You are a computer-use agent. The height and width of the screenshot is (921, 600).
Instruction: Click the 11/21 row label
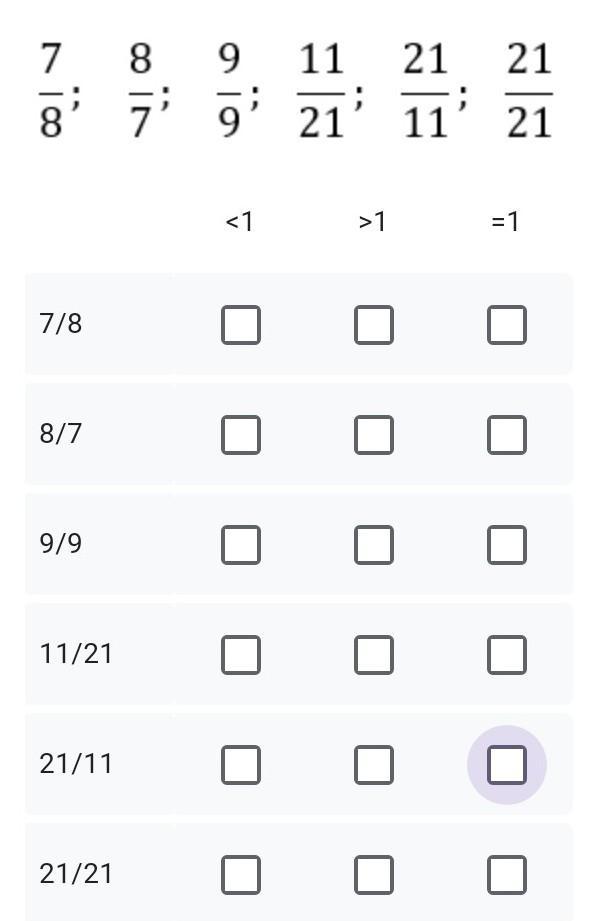tap(76, 654)
